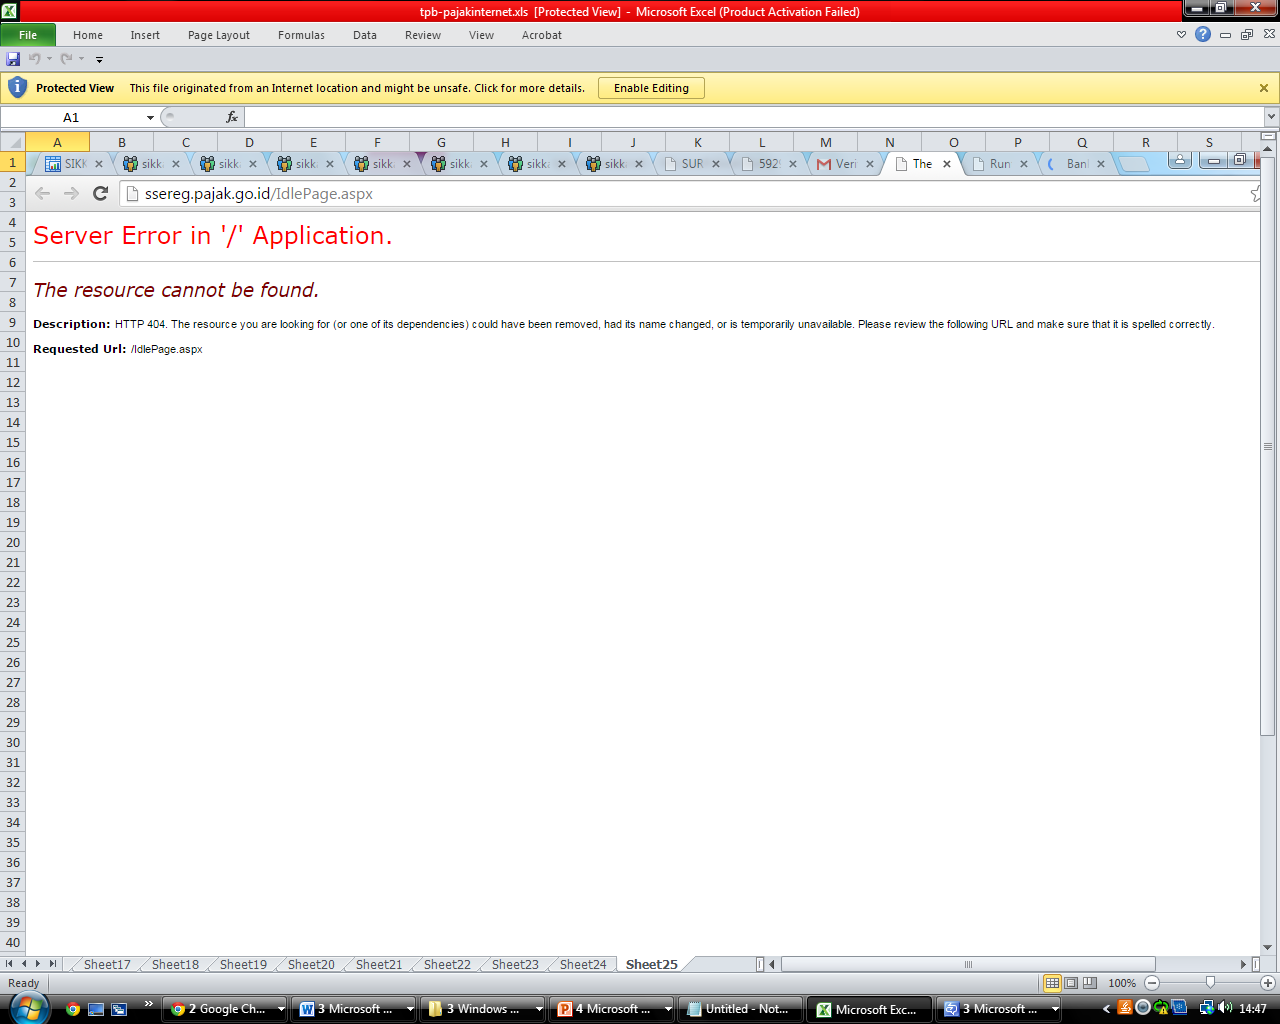Go to last sheet navigation arrow
The width and height of the screenshot is (1280, 1024).
coord(53,964)
